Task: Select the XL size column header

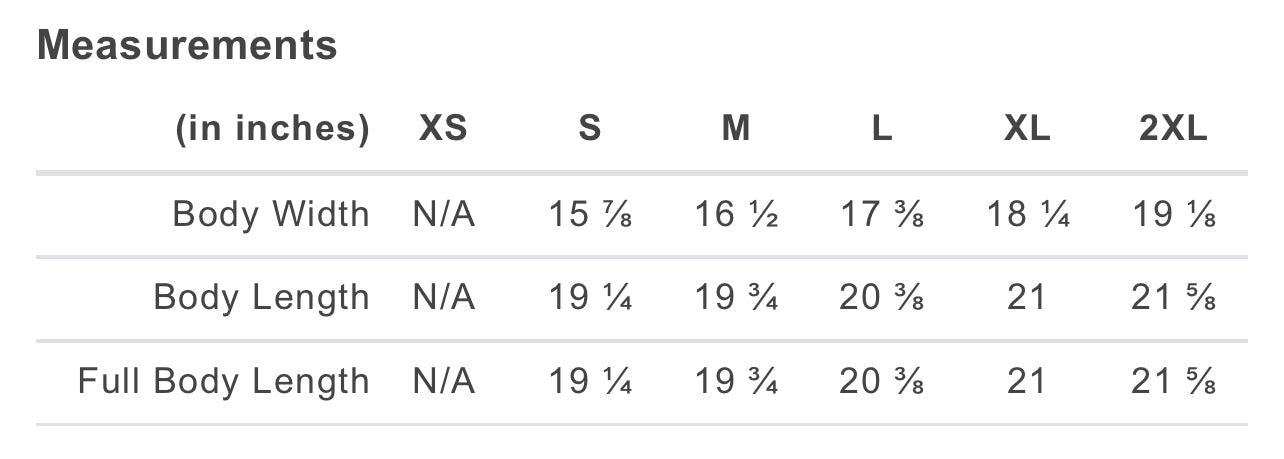Action: (1027, 129)
